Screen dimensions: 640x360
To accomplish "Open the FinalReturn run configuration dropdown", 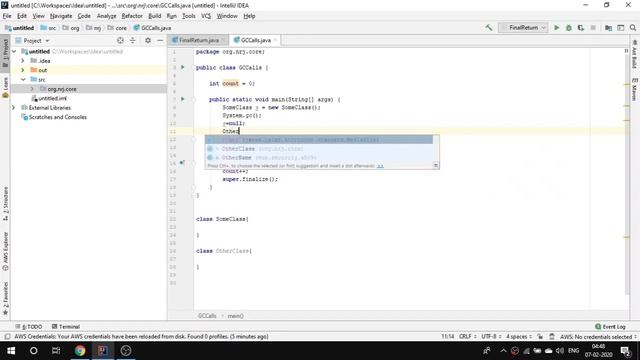I will pos(523,28).
